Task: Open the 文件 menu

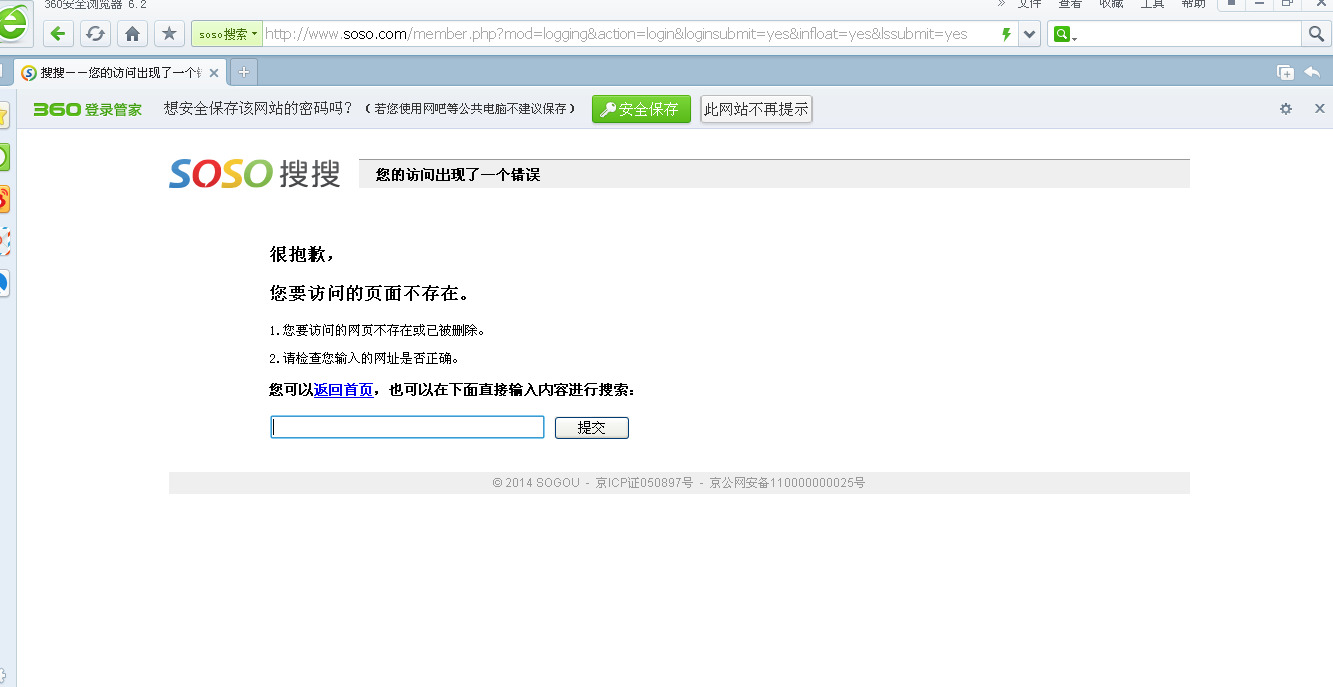Action: coord(1029,4)
